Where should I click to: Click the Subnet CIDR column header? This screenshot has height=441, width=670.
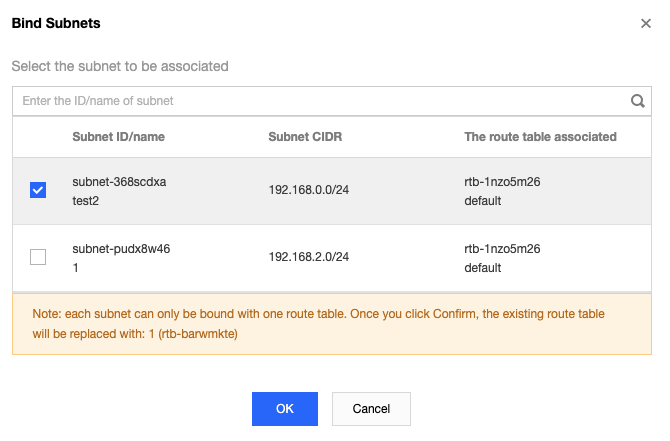click(x=305, y=136)
